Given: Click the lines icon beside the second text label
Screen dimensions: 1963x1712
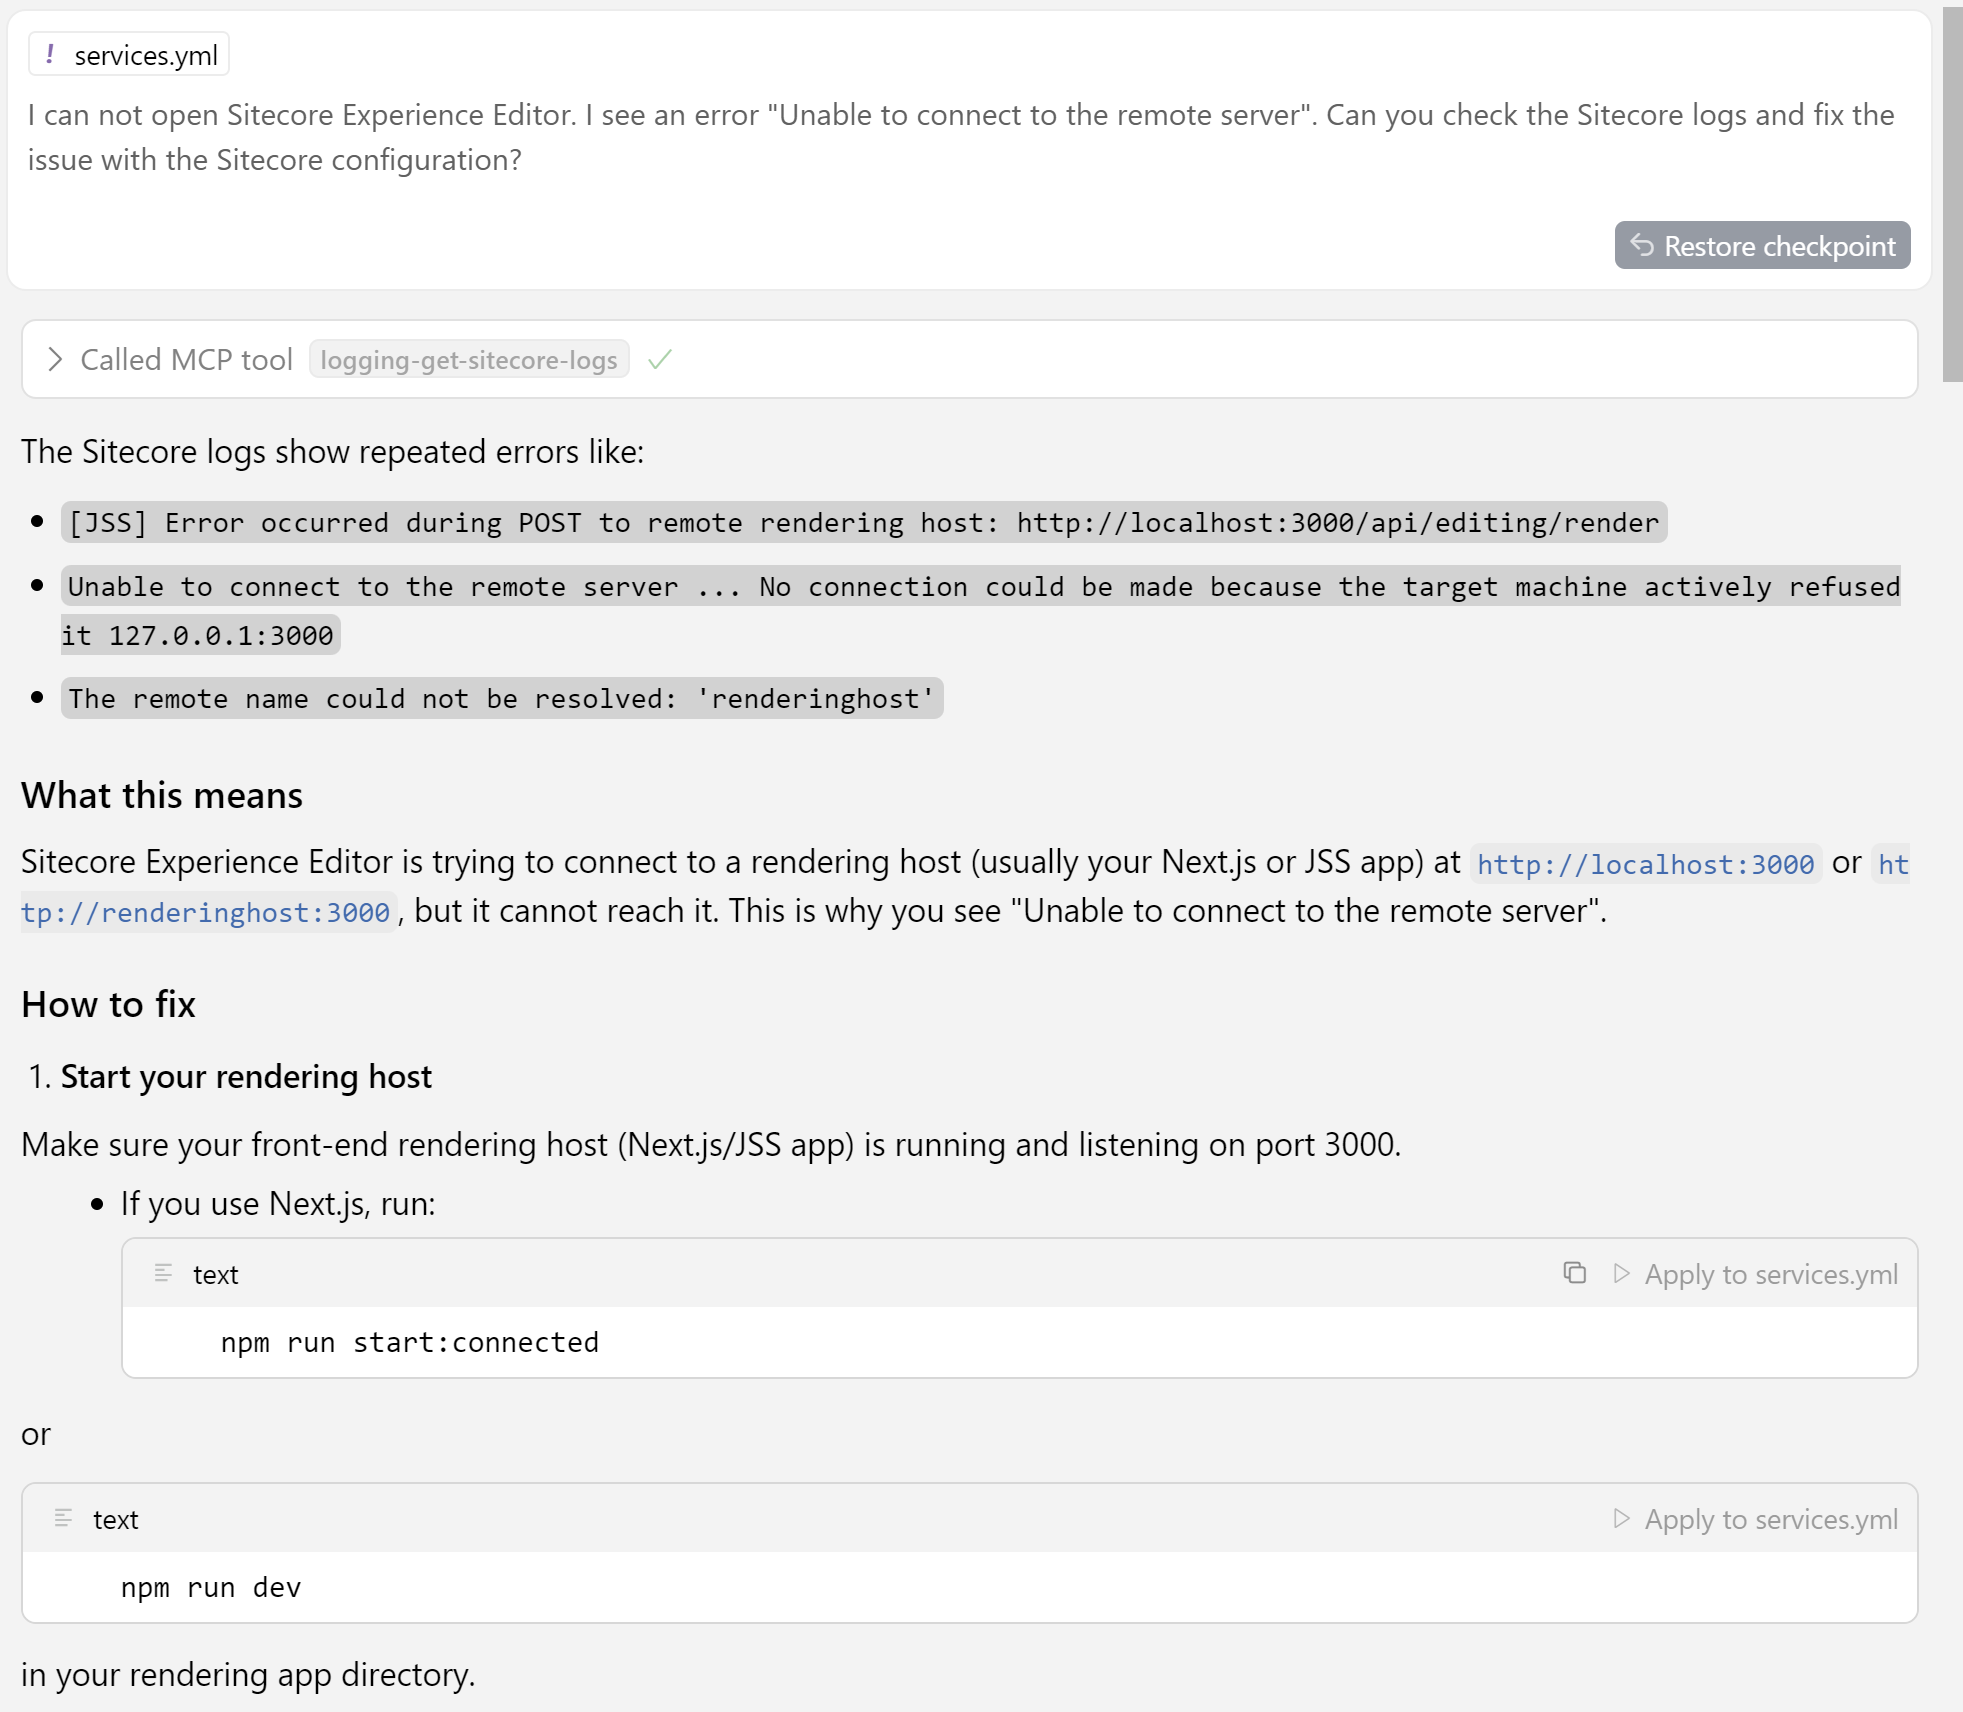Looking at the screenshot, I should point(65,1518).
